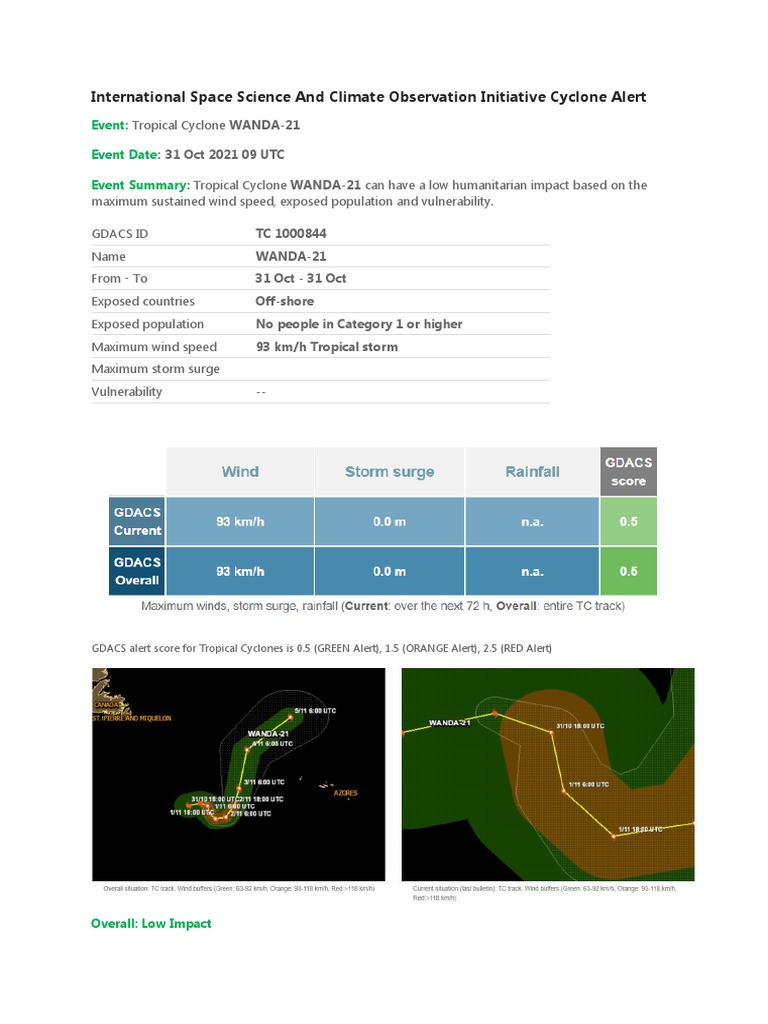Select 'WANDA-21' in the Name row
The width and height of the screenshot is (768, 1024).
pos(291,257)
